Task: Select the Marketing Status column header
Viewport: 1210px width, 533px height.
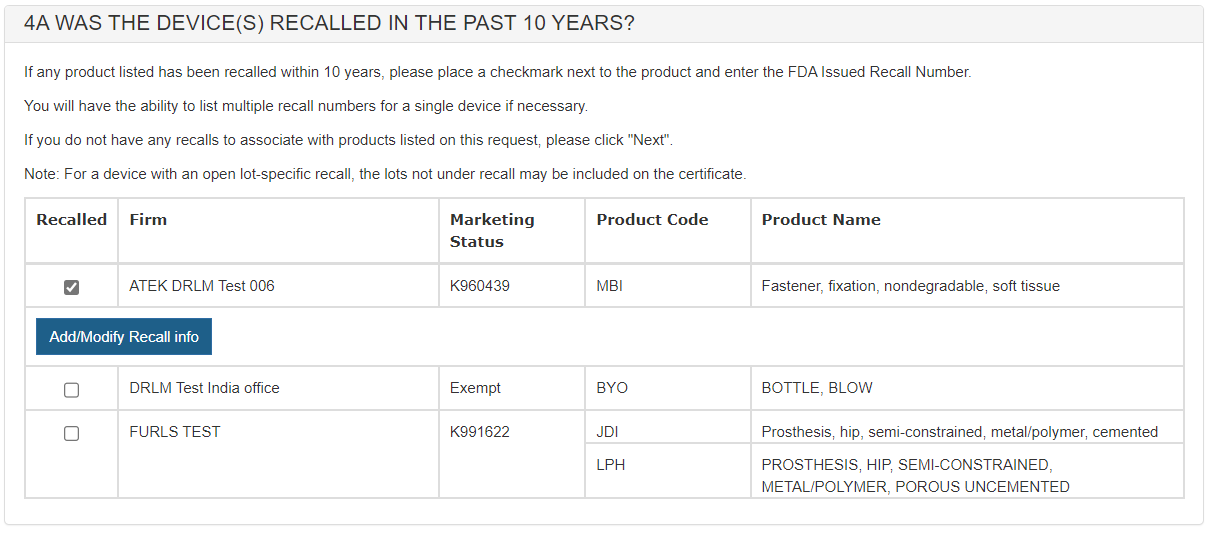Action: (492, 230)
